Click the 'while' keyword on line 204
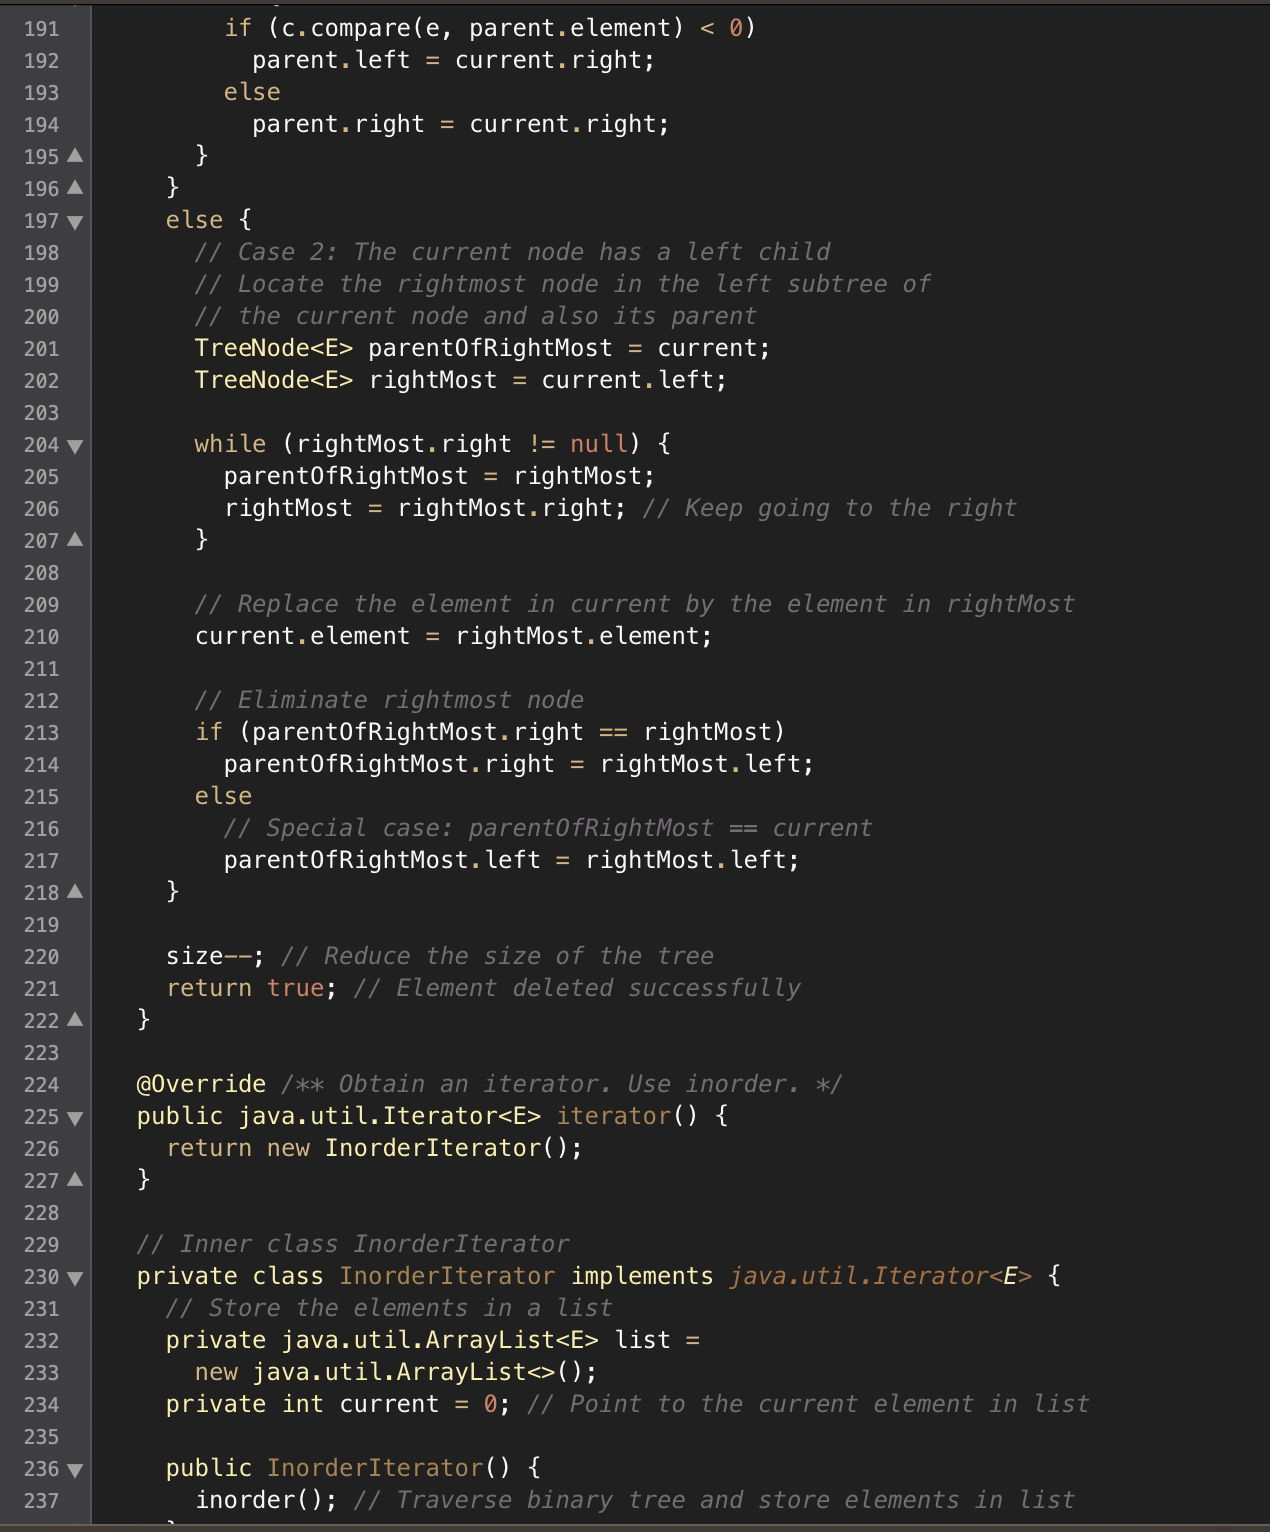Screen dimensions: 1270x1532 coord(230,444)
